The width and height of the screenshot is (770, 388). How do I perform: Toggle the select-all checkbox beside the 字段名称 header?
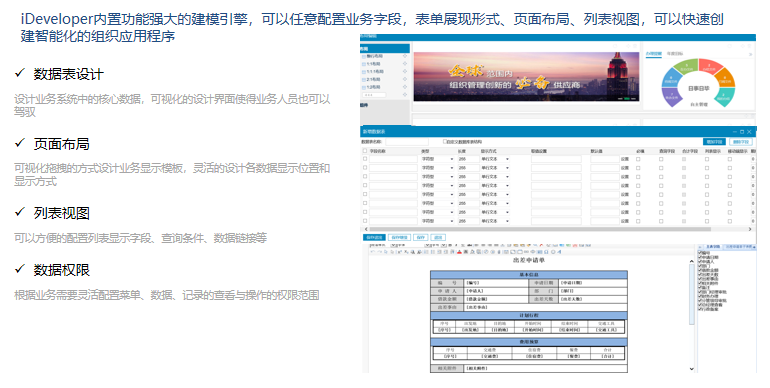[365, 151]
